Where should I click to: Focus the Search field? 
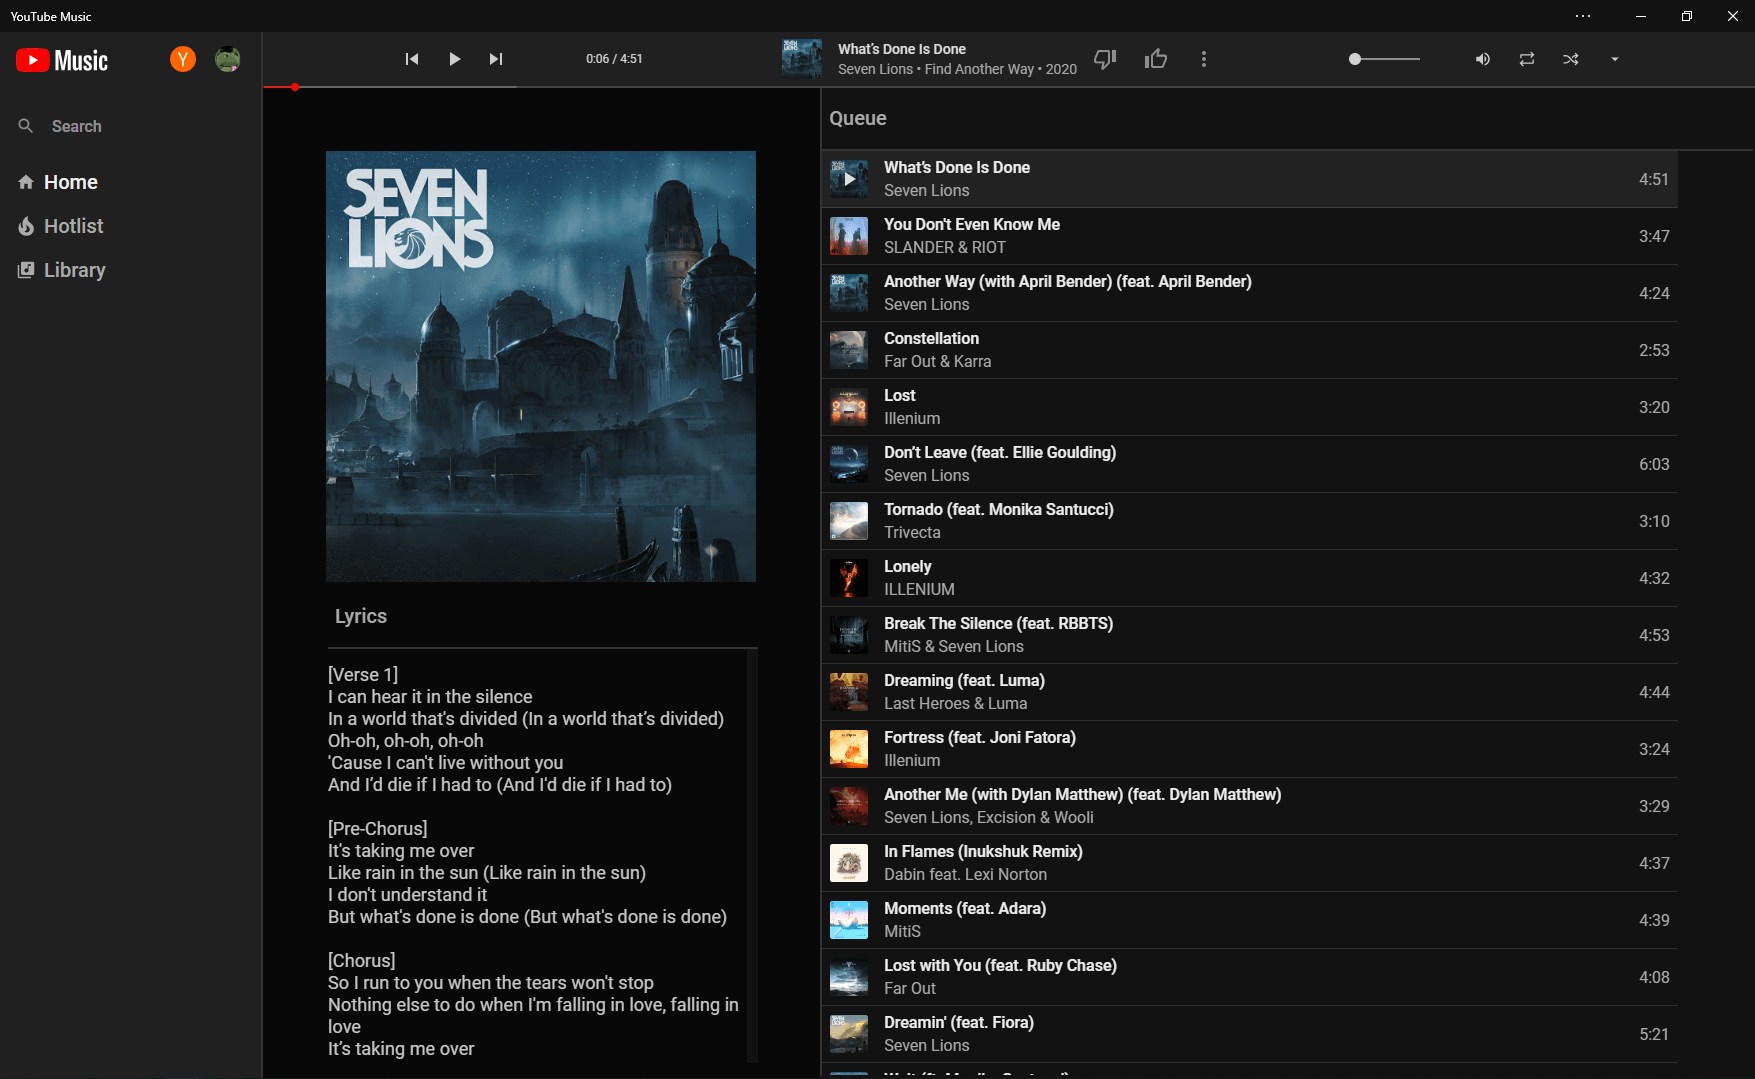pyautogui.click(x=130, y=126)
